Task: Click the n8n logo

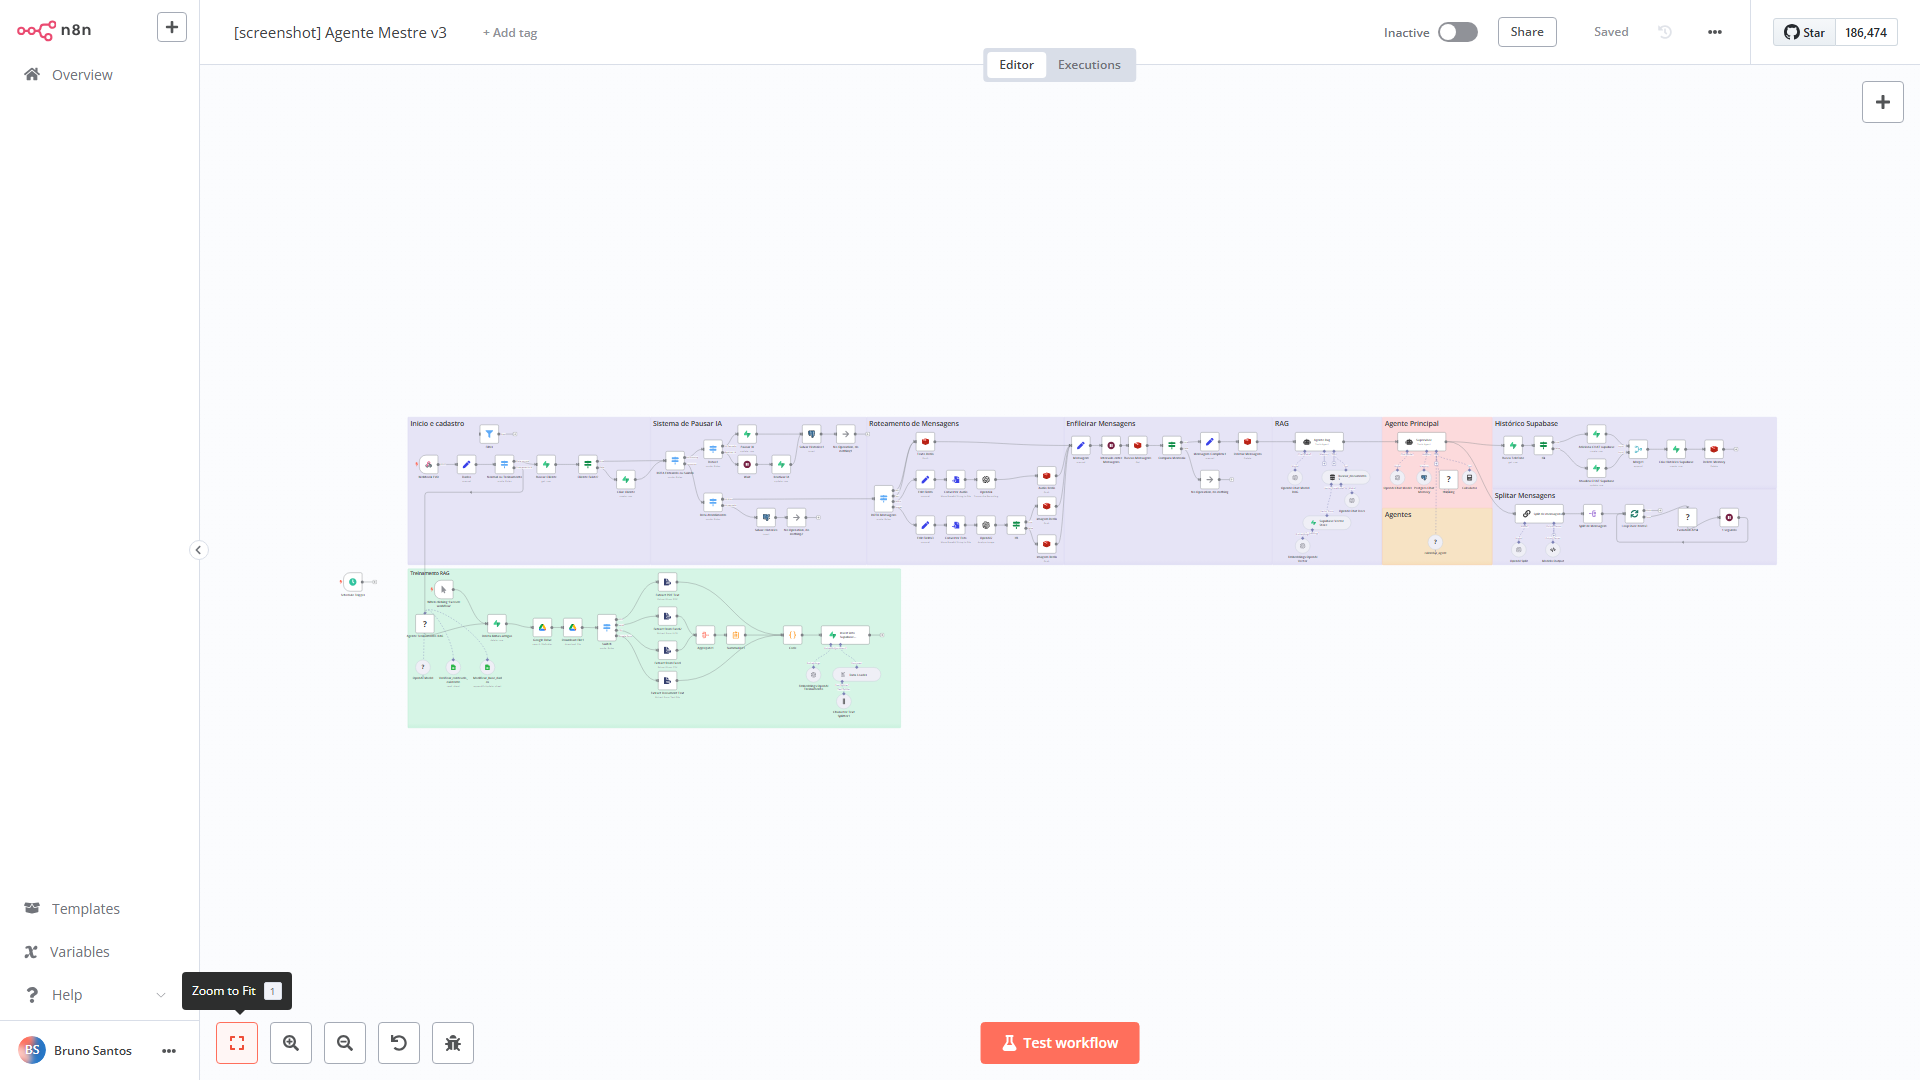Action: 54,30
